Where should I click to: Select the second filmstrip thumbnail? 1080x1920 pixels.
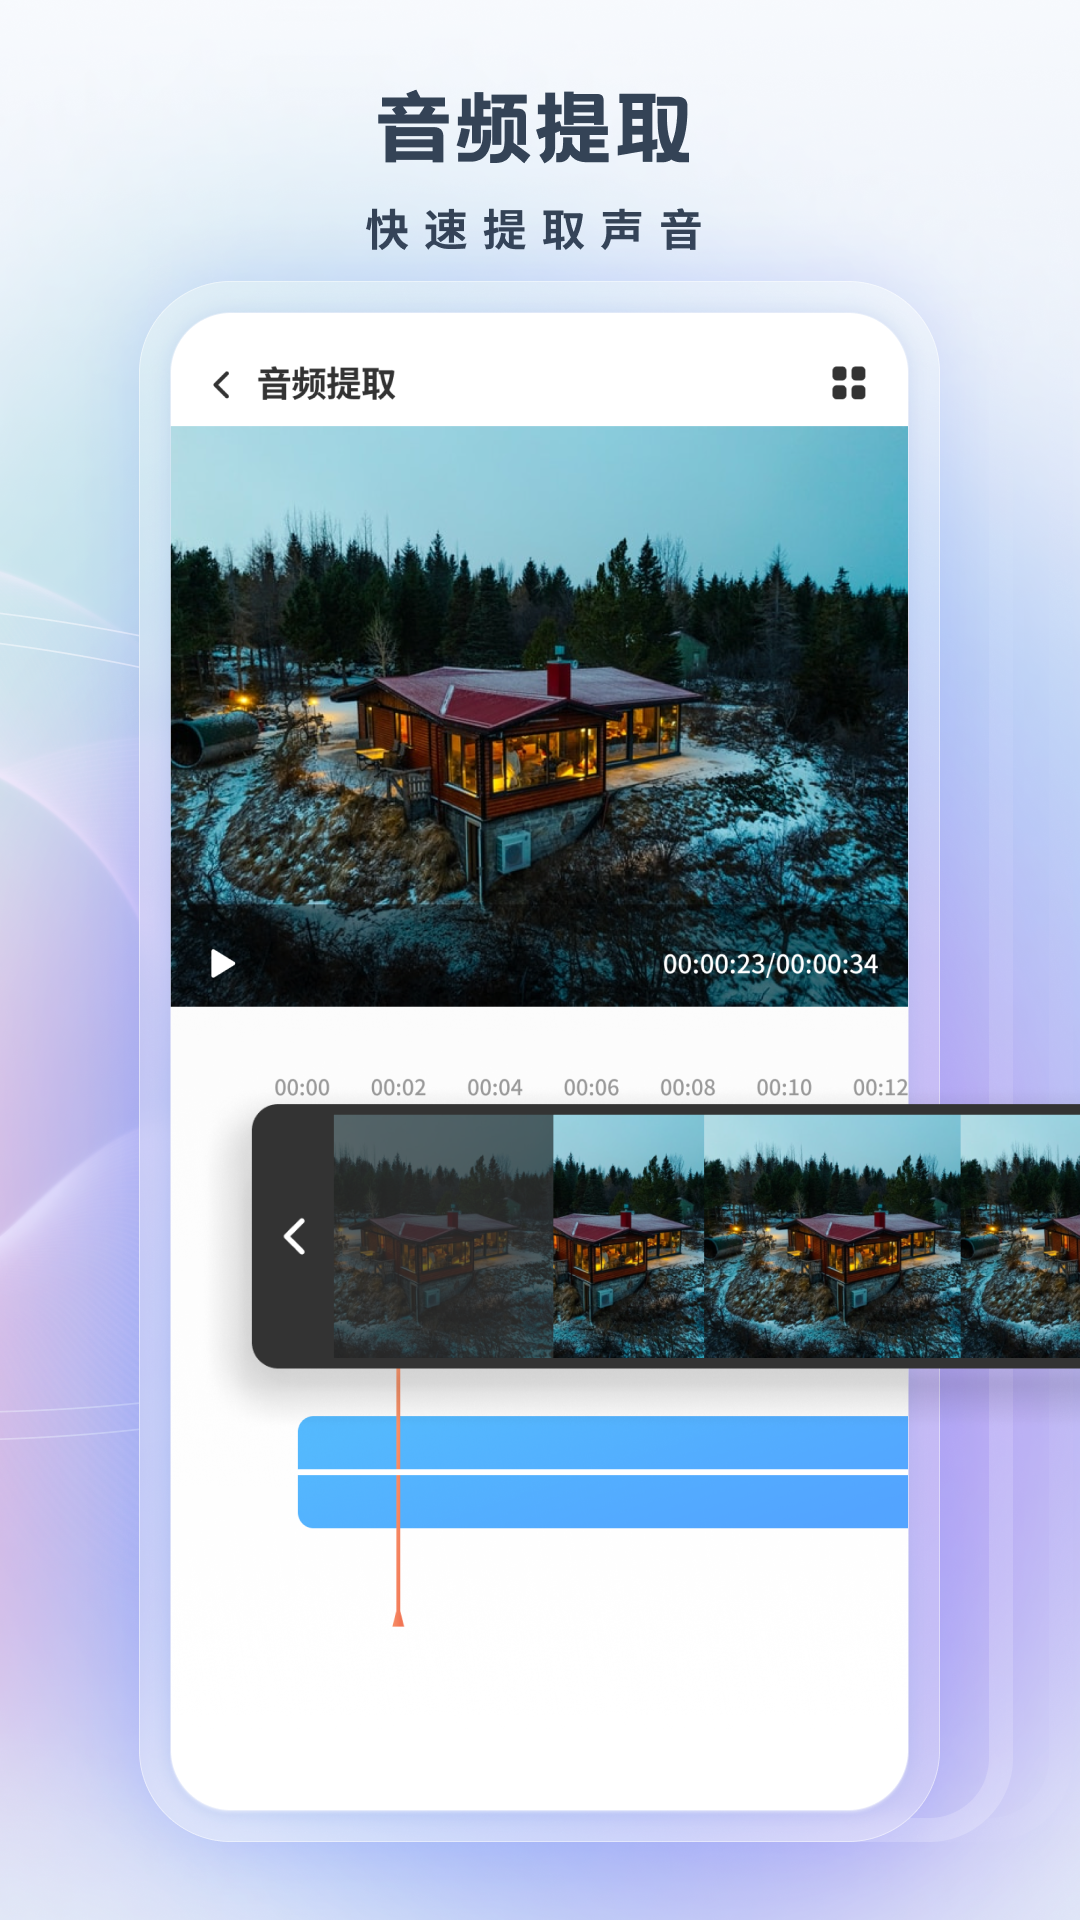[x=628, y=1236]
